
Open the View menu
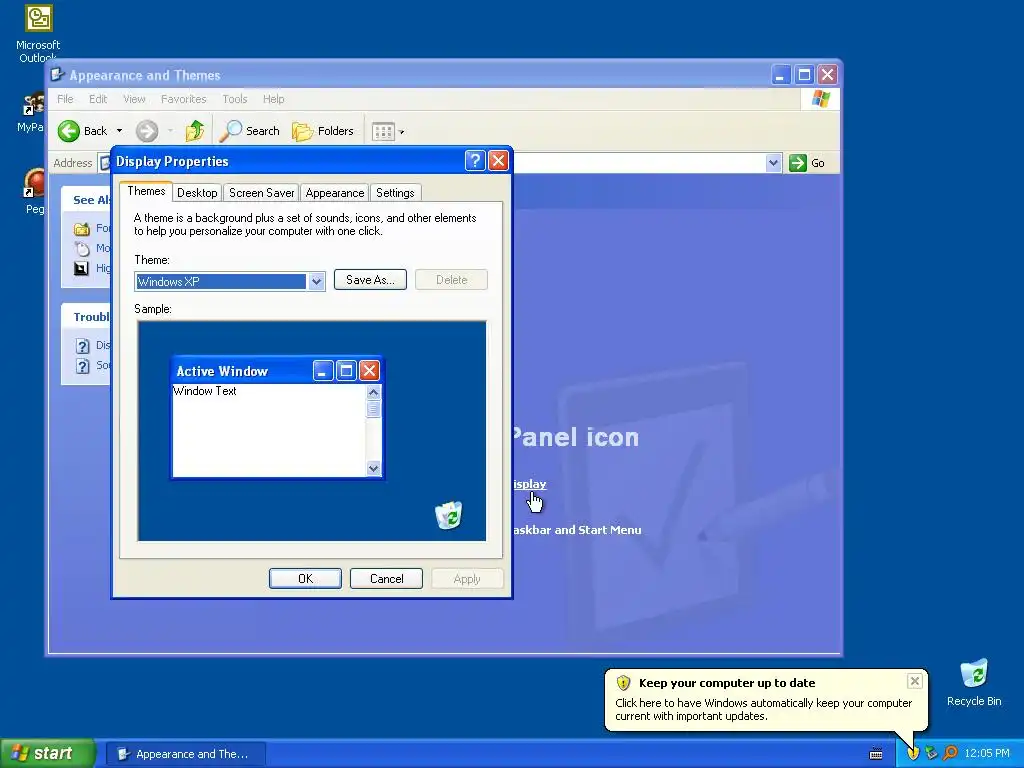pos(134,99)
